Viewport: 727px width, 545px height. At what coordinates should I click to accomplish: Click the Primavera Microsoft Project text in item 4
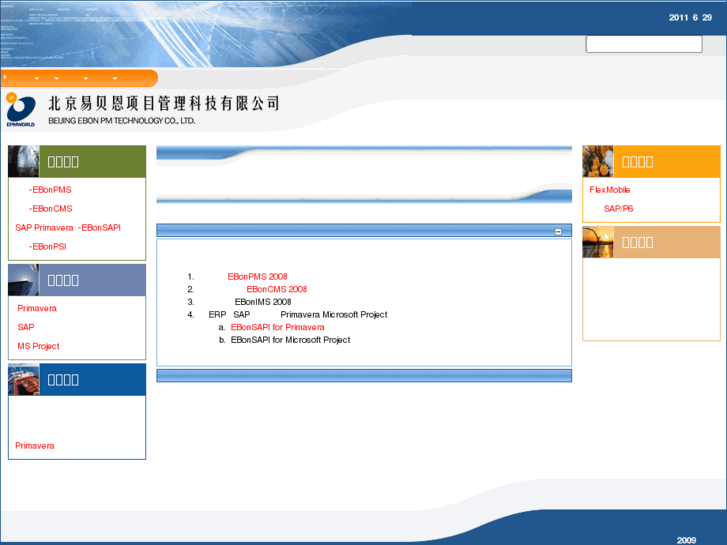(x=334, y=315)
